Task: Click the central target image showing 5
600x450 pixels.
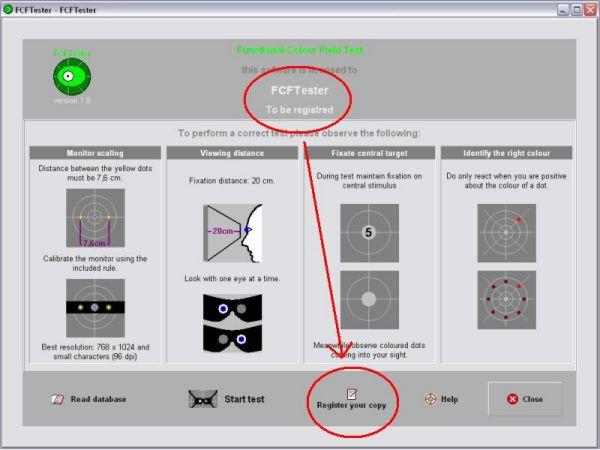Action: [370, 233]
